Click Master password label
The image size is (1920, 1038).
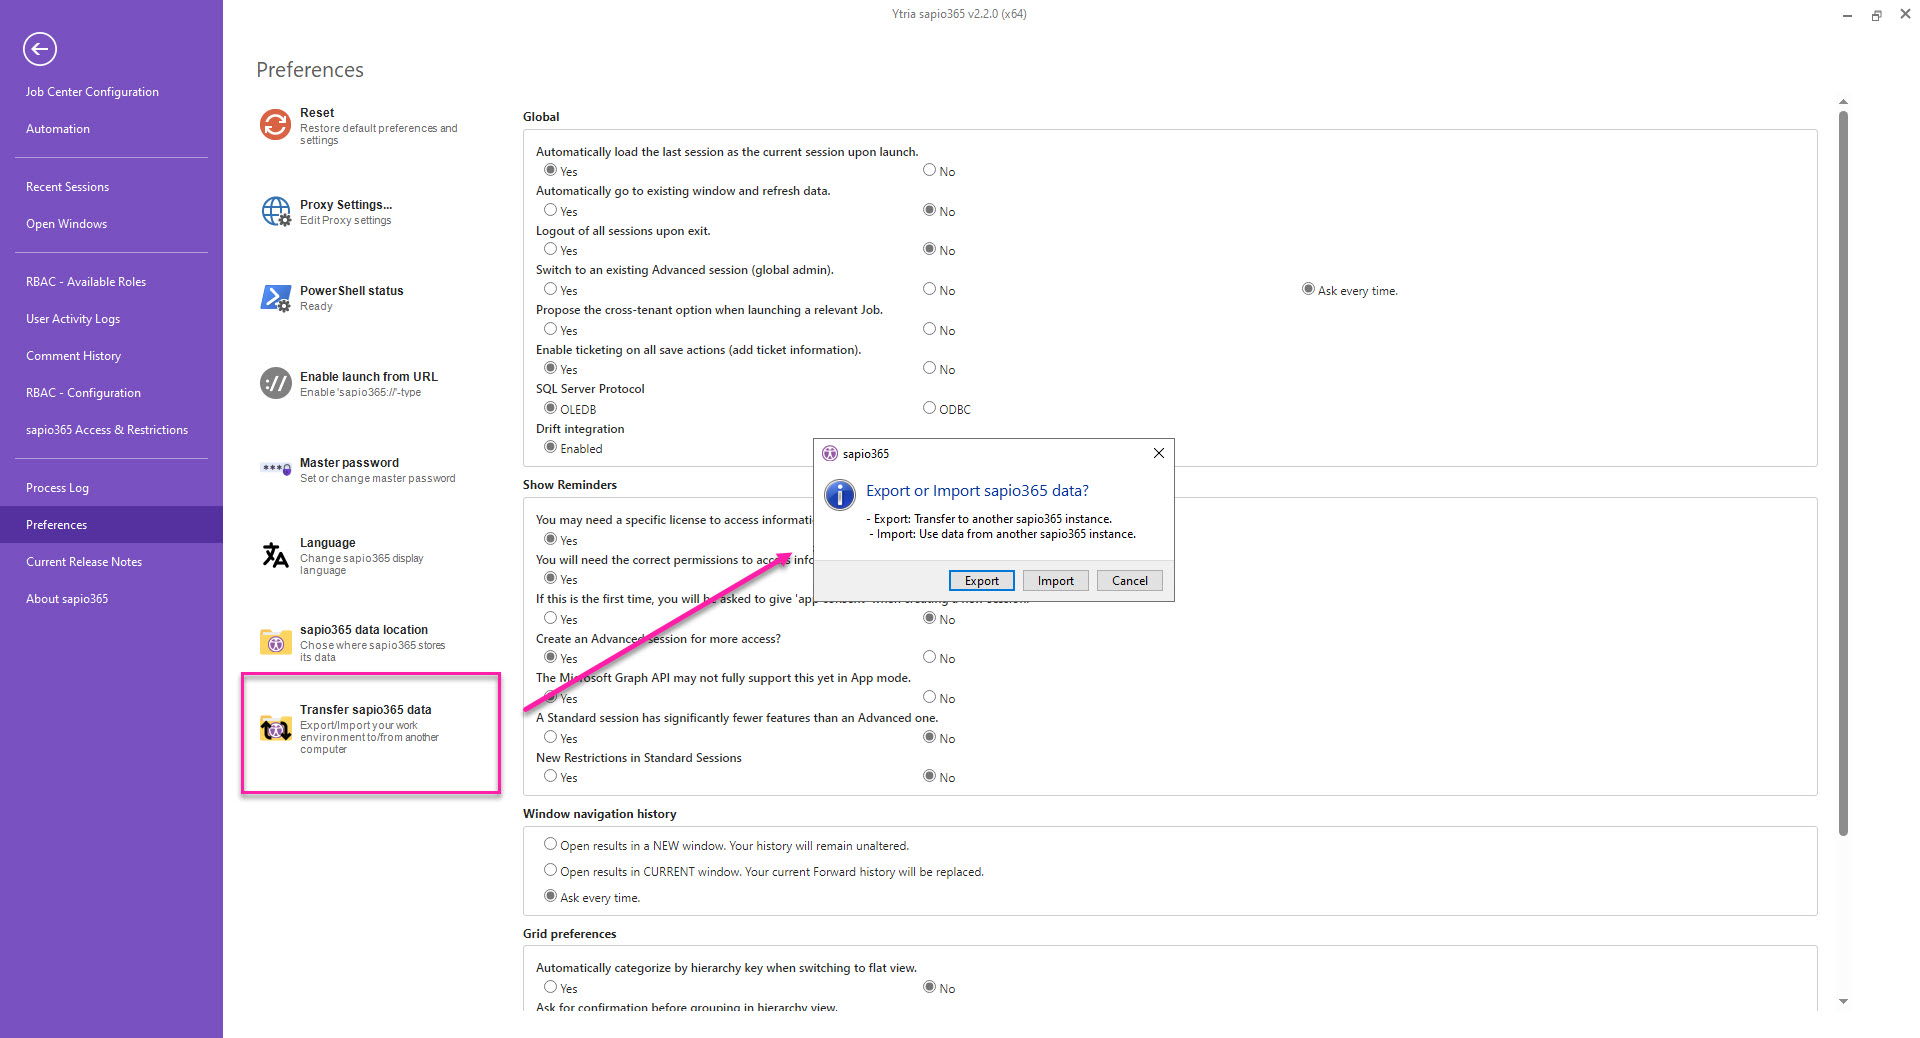click(349, 463)
